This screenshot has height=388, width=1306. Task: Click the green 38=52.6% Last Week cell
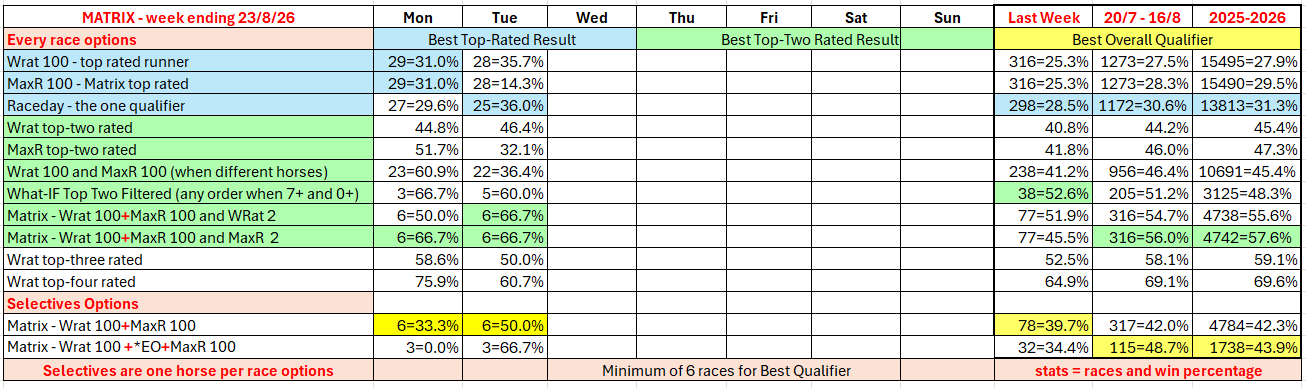1043,193
